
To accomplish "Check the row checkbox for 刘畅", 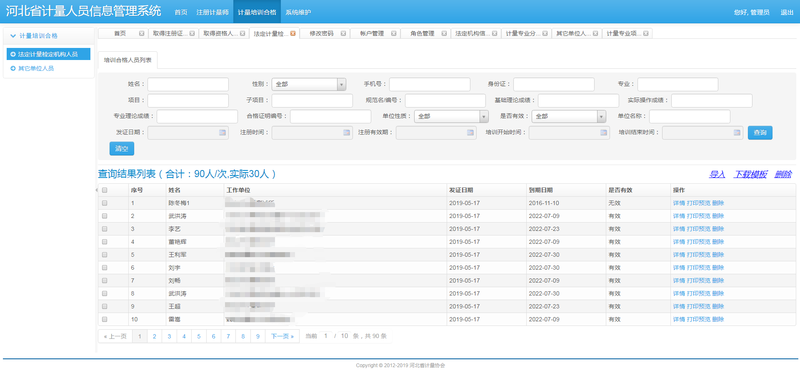I will (x=105, y=281).
